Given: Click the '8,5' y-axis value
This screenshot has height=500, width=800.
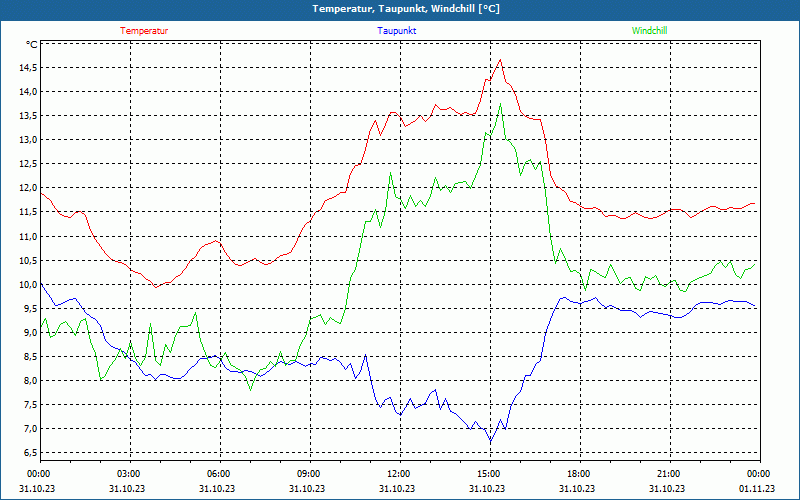Looking at the screenshot, I should pos(31,356).
